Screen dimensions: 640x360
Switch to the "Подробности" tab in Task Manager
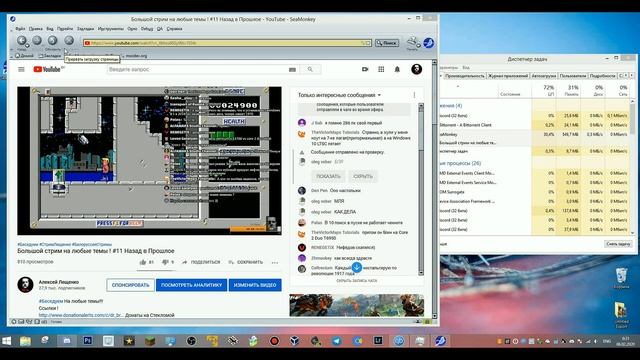pos(602,76)
